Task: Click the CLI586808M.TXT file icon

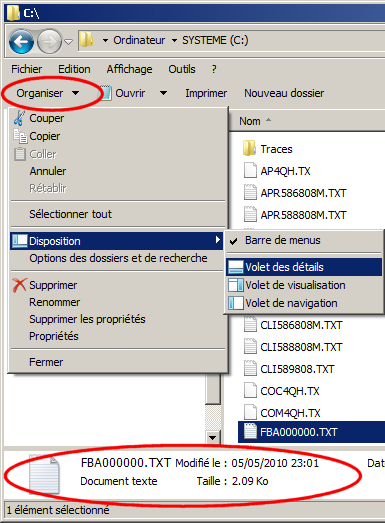Action: click(x=250, y=325)
